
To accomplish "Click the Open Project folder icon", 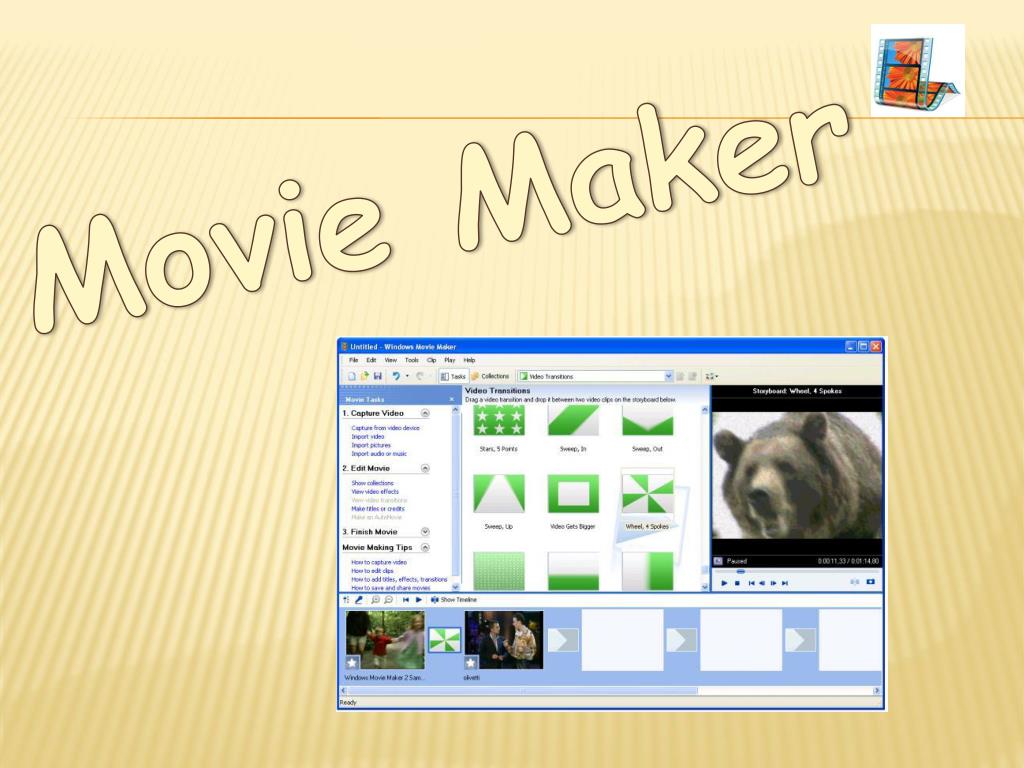I will (x=364, y=376).
